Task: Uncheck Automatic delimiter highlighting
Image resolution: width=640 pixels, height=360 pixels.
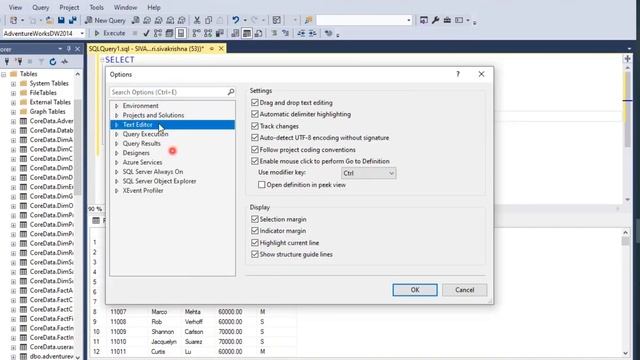Action: pyautogui.click(x=255, y=114)
